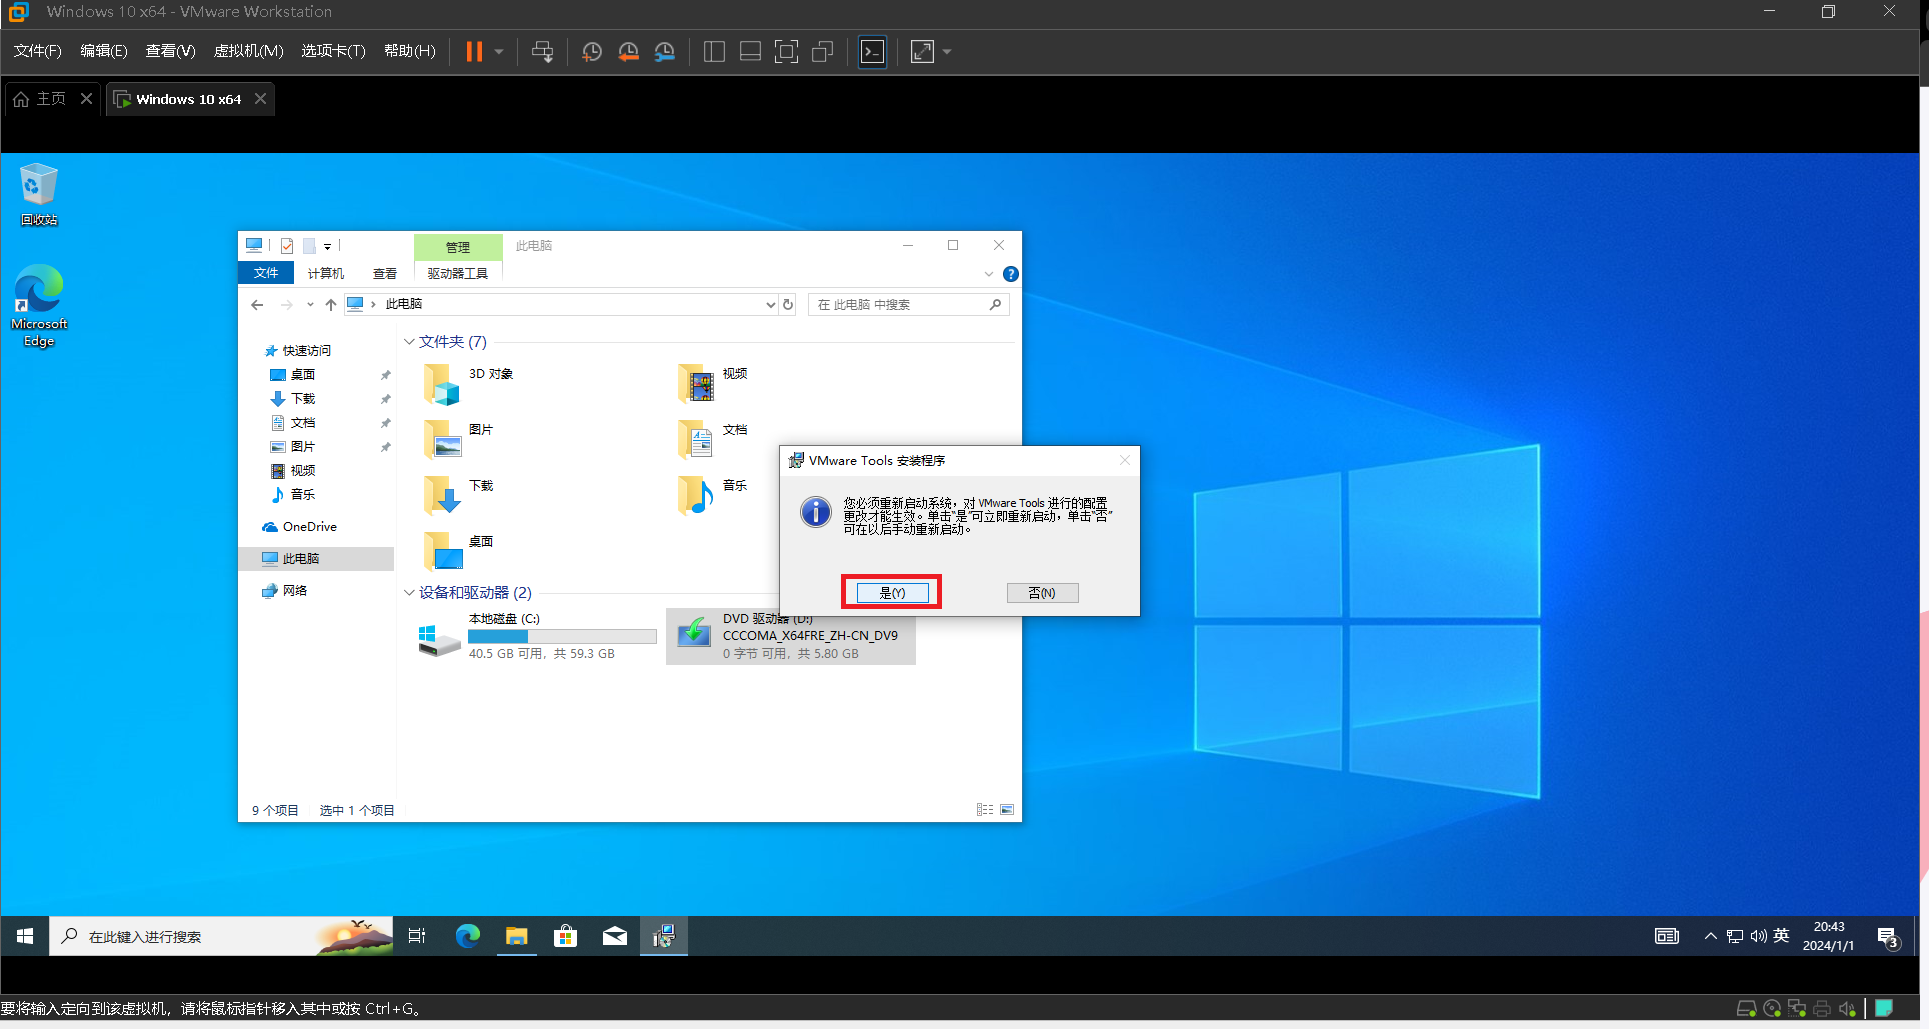Open the 计算机 ribbon tab
The width and height of the screenshot is (1929, 1029).
tap(326, 273)
